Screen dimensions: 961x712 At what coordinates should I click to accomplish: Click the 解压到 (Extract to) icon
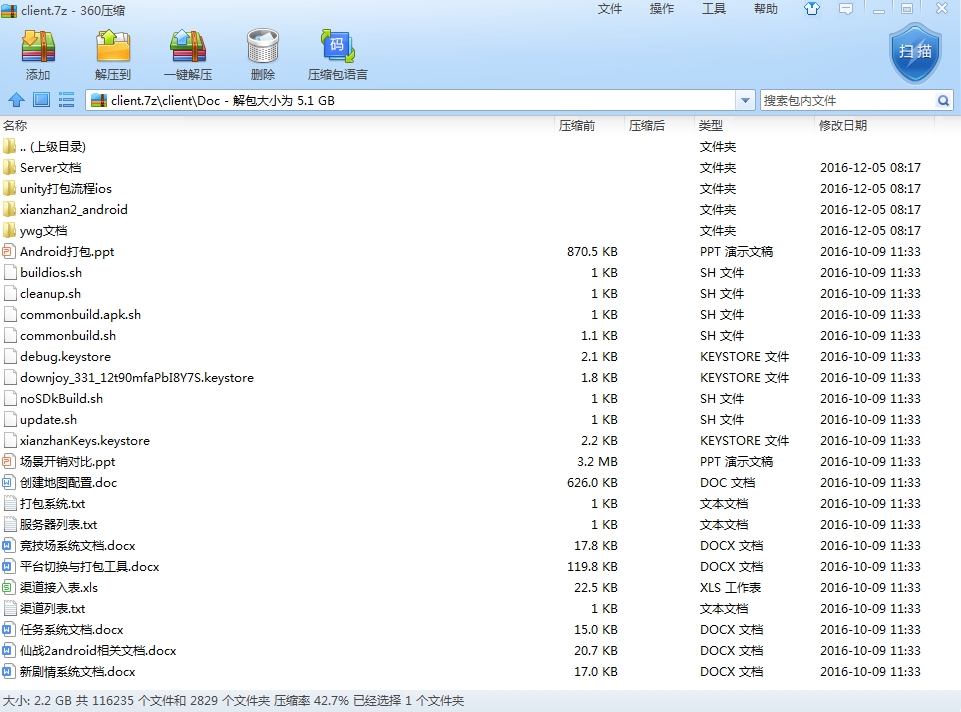[x=113, y=54]
